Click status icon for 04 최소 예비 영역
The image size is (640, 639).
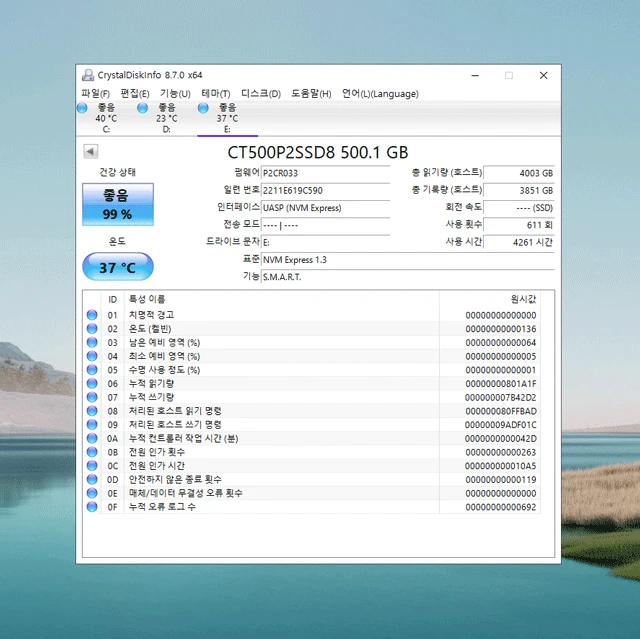tap(92, 356)
